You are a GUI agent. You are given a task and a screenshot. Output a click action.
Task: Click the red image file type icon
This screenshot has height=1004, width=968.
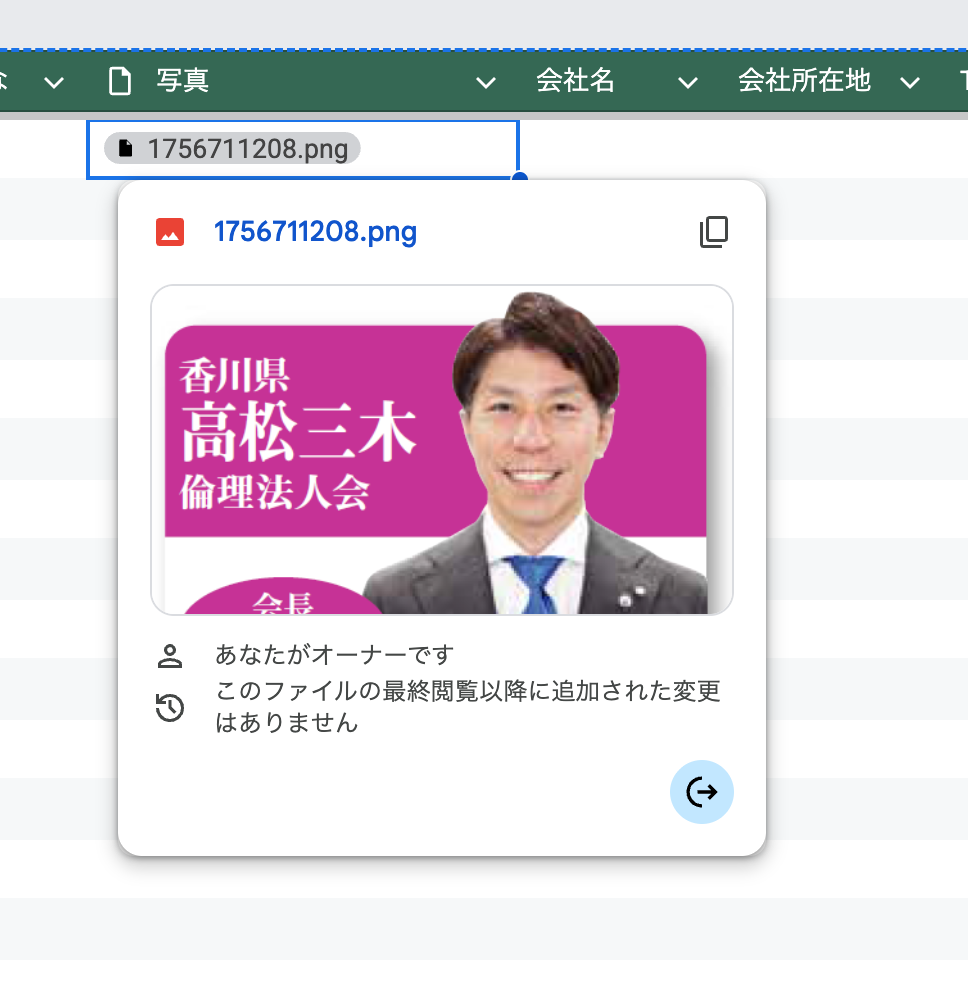pos(170,232)
